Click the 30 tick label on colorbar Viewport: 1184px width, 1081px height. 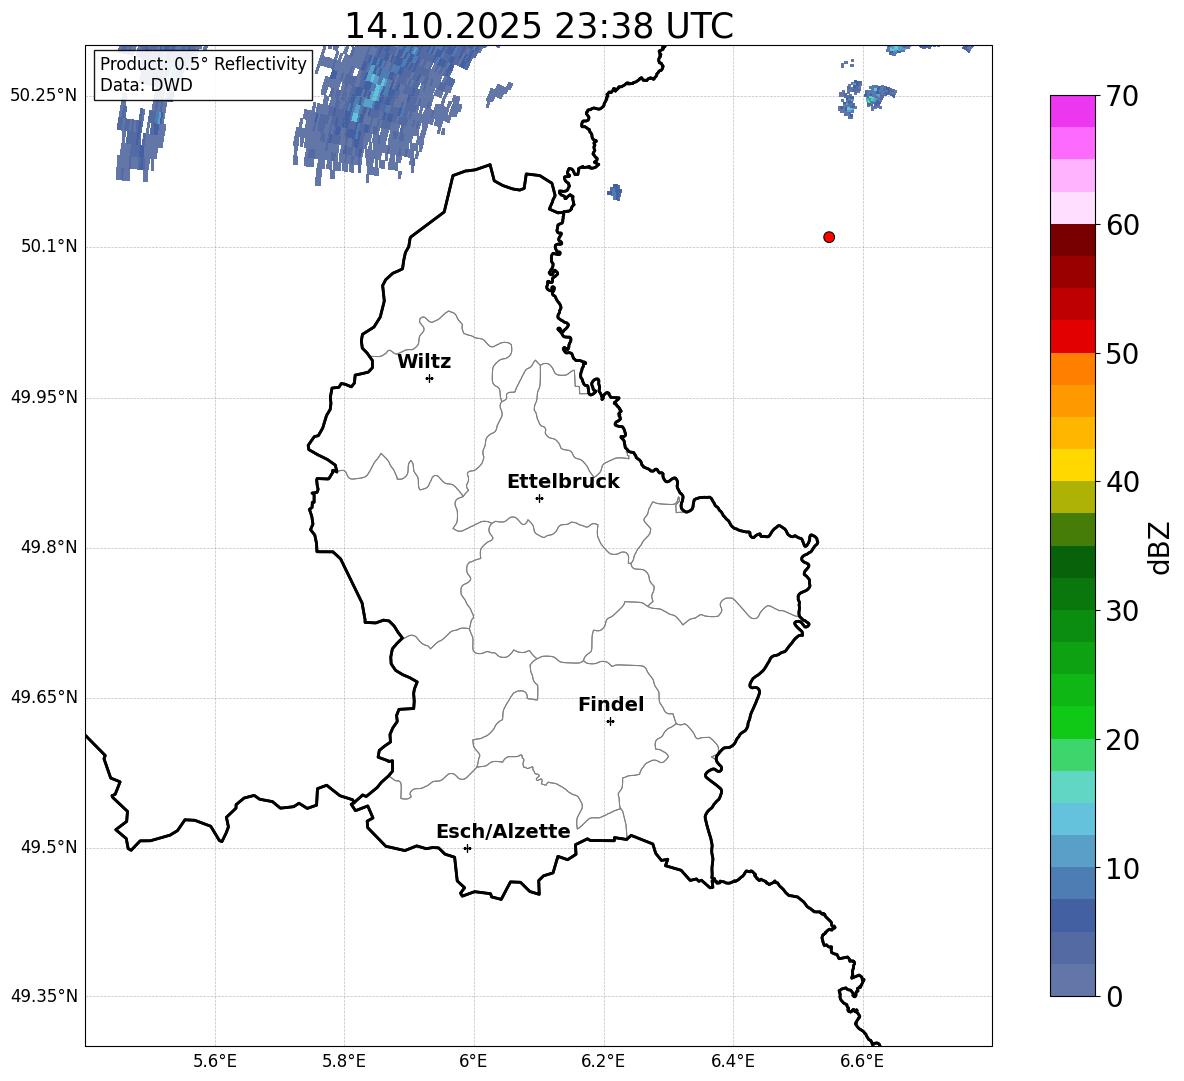click(1122, 611)
